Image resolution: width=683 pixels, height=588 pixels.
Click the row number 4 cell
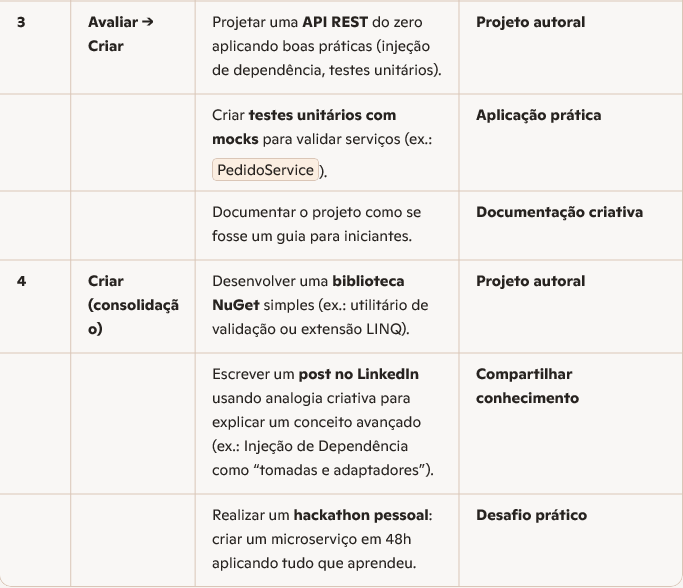(21, 281)
